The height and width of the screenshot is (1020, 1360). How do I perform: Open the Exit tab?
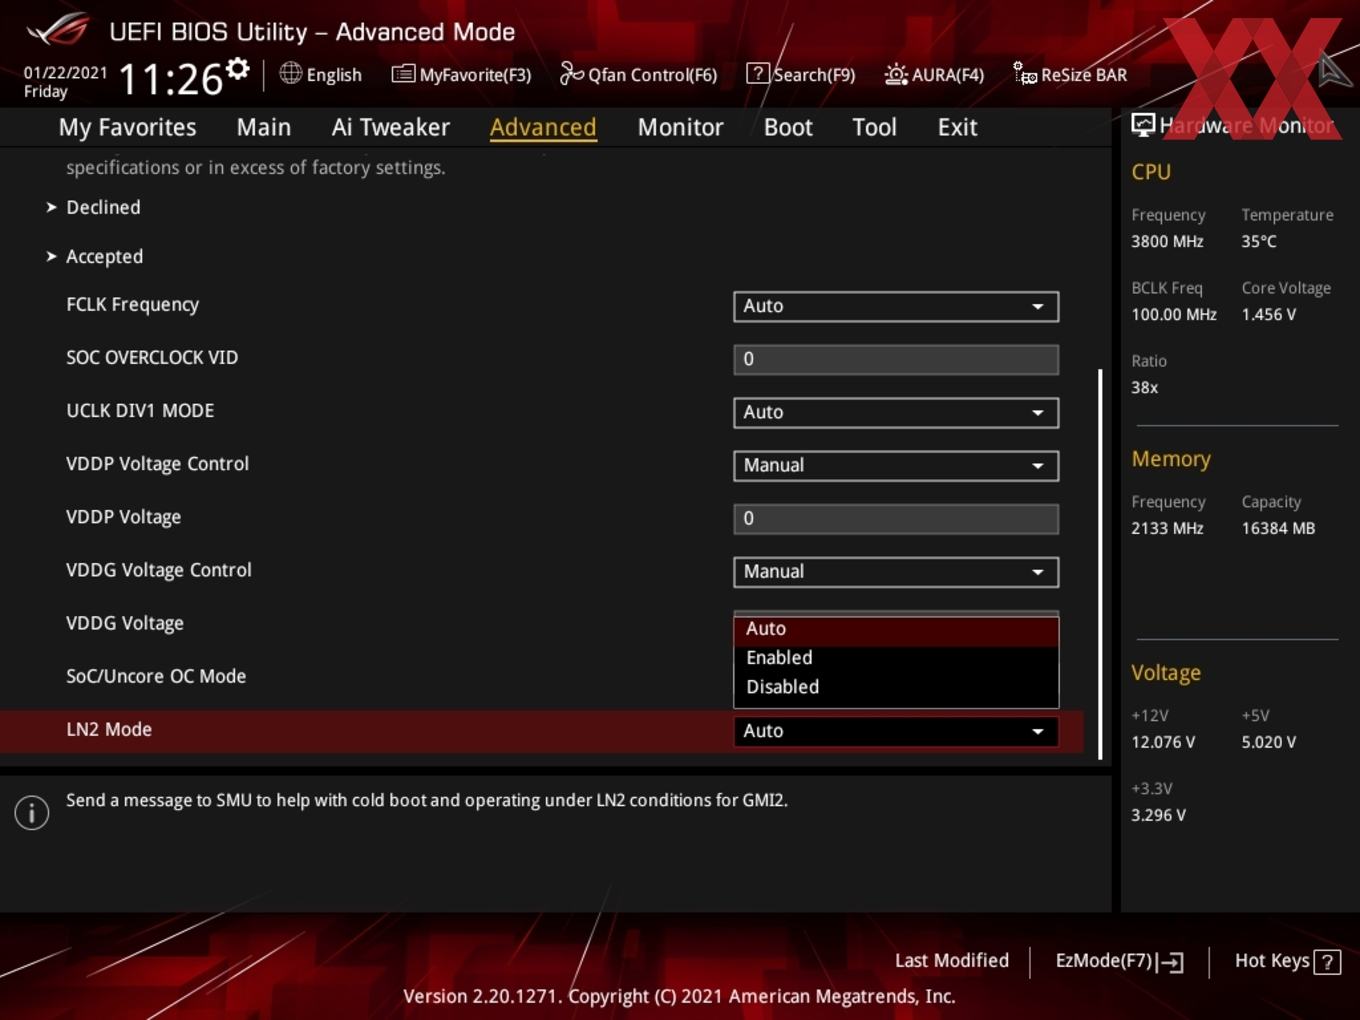[x=957, y=127]
